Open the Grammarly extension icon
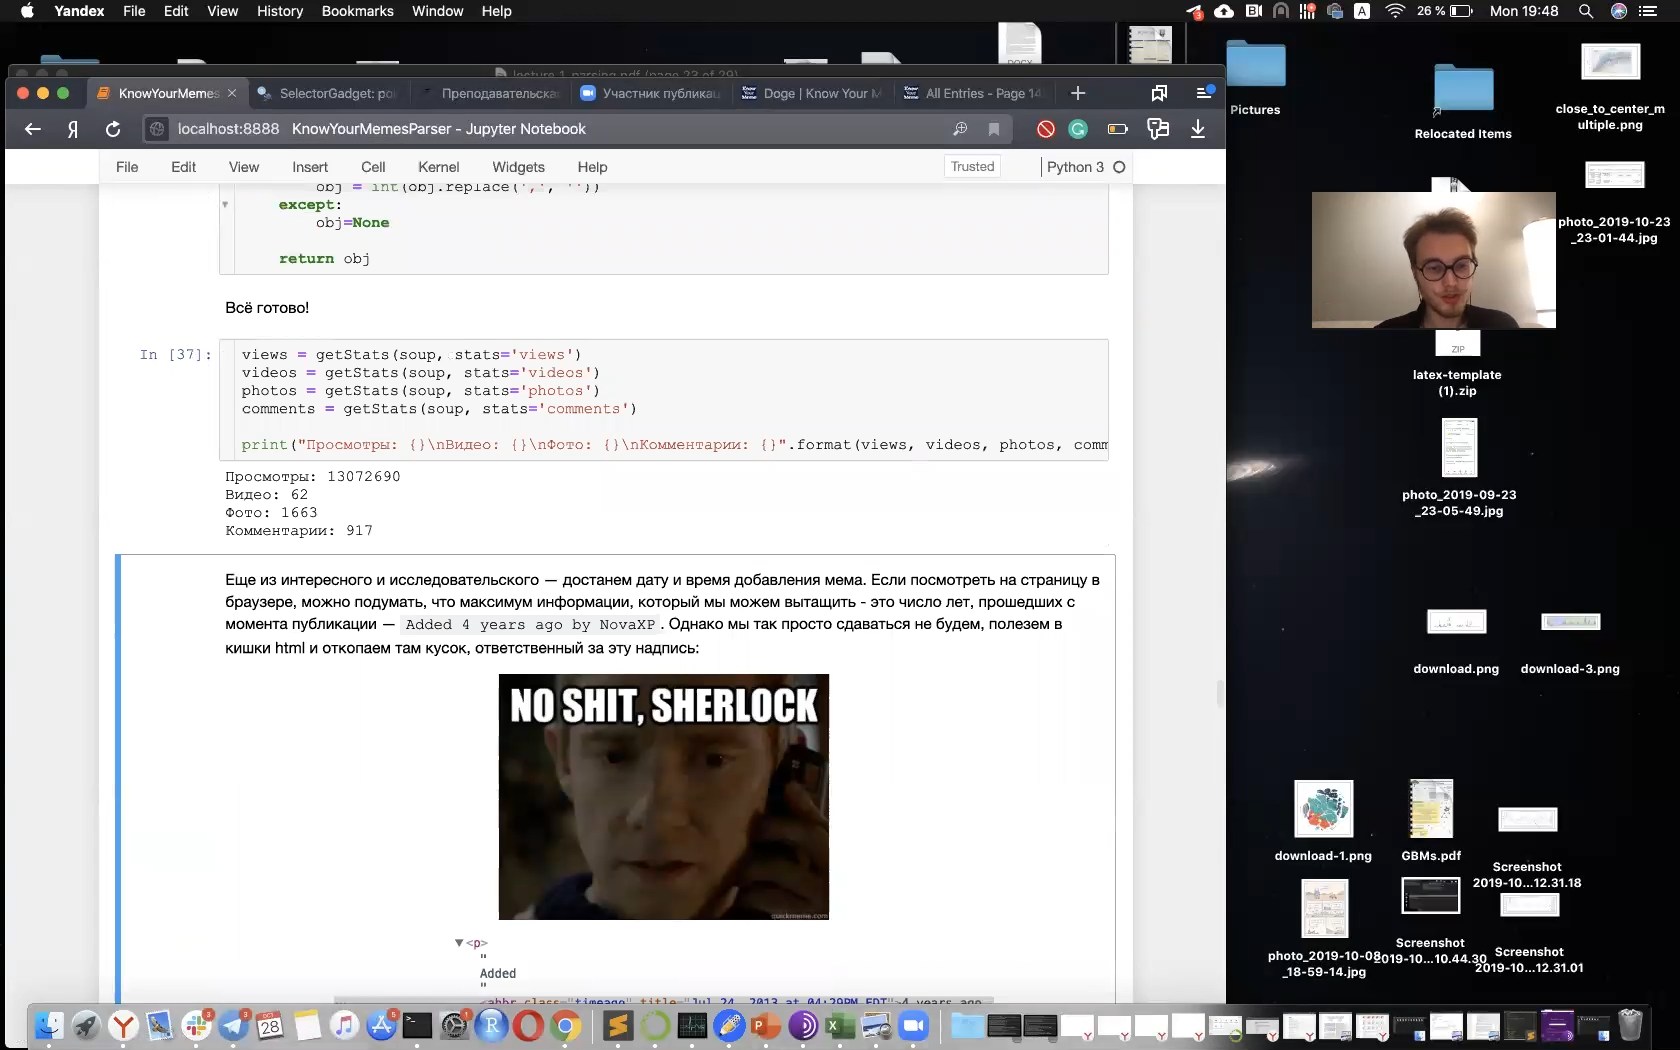 pyautogui.click(x=1078, y=129)
